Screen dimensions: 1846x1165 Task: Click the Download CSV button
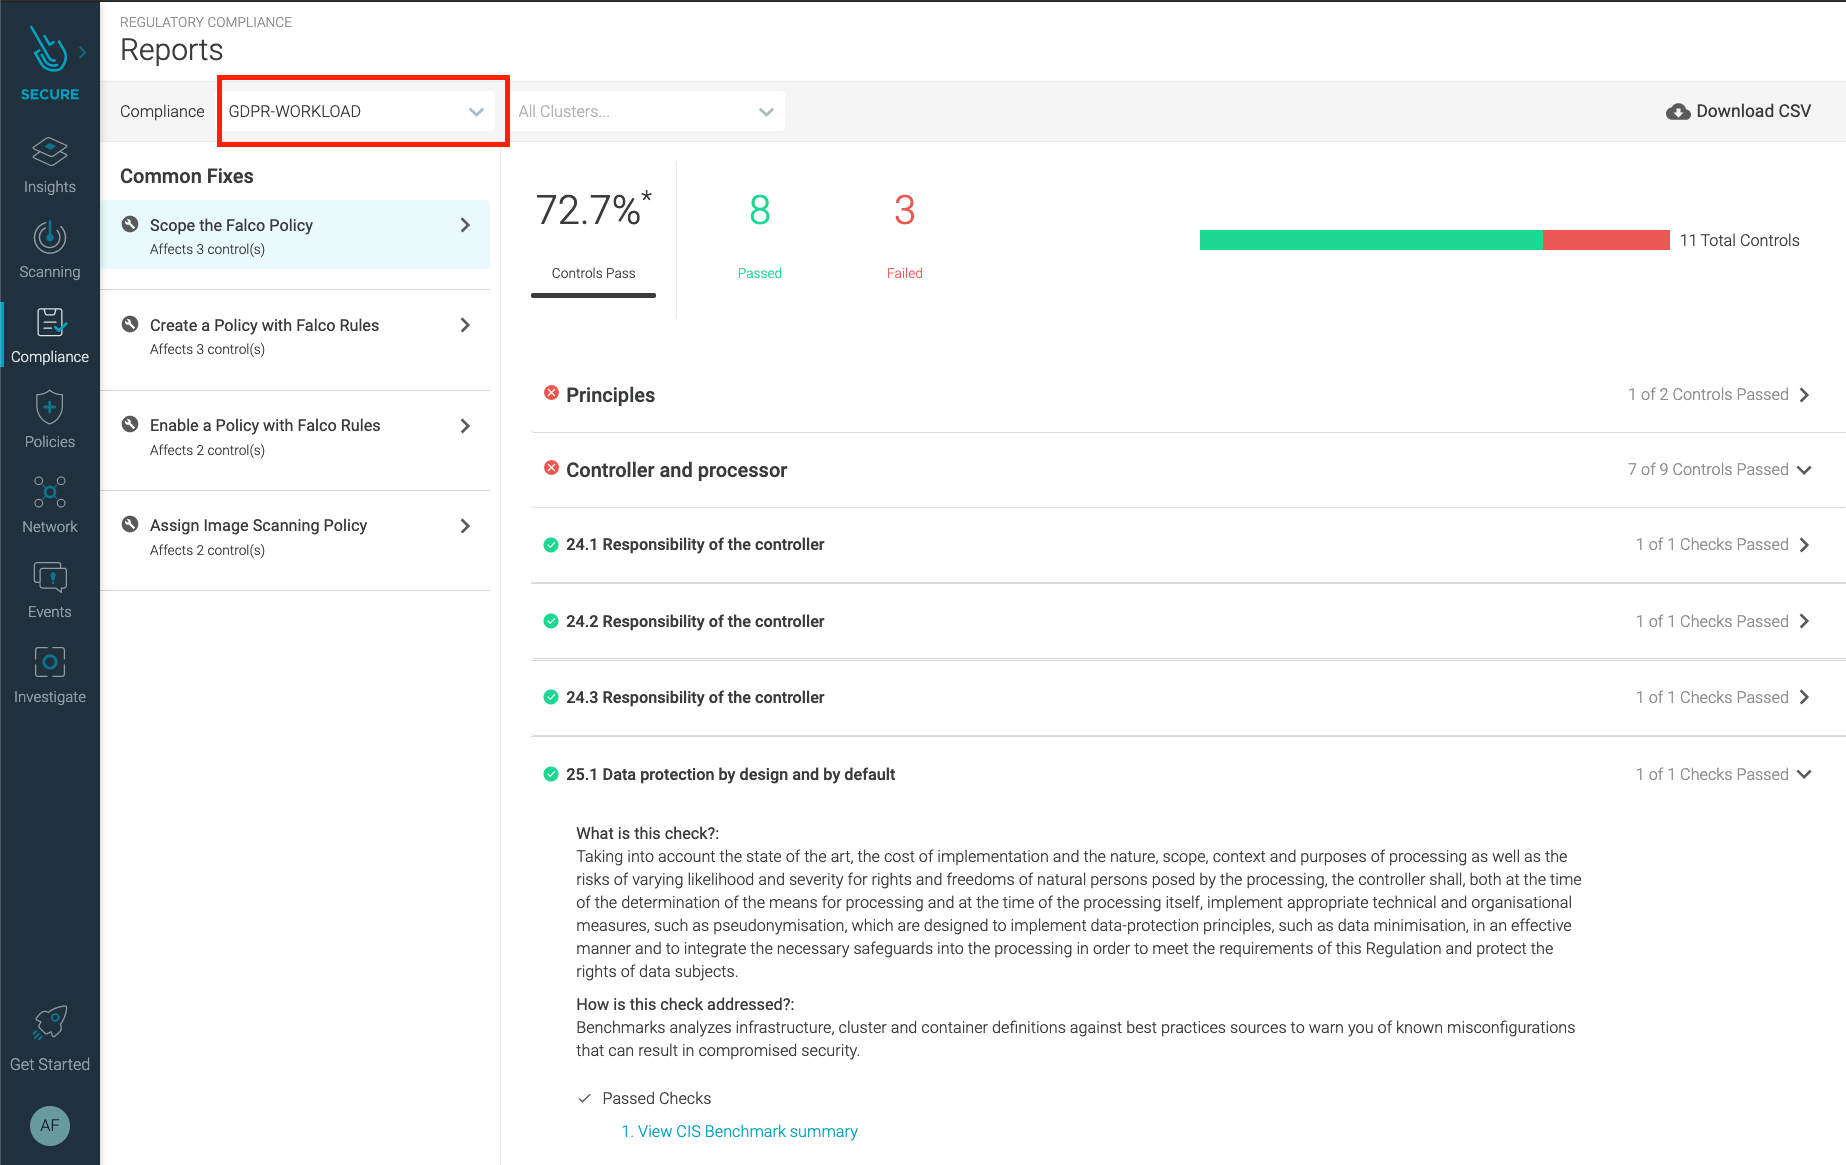[x=1738, y=111]
